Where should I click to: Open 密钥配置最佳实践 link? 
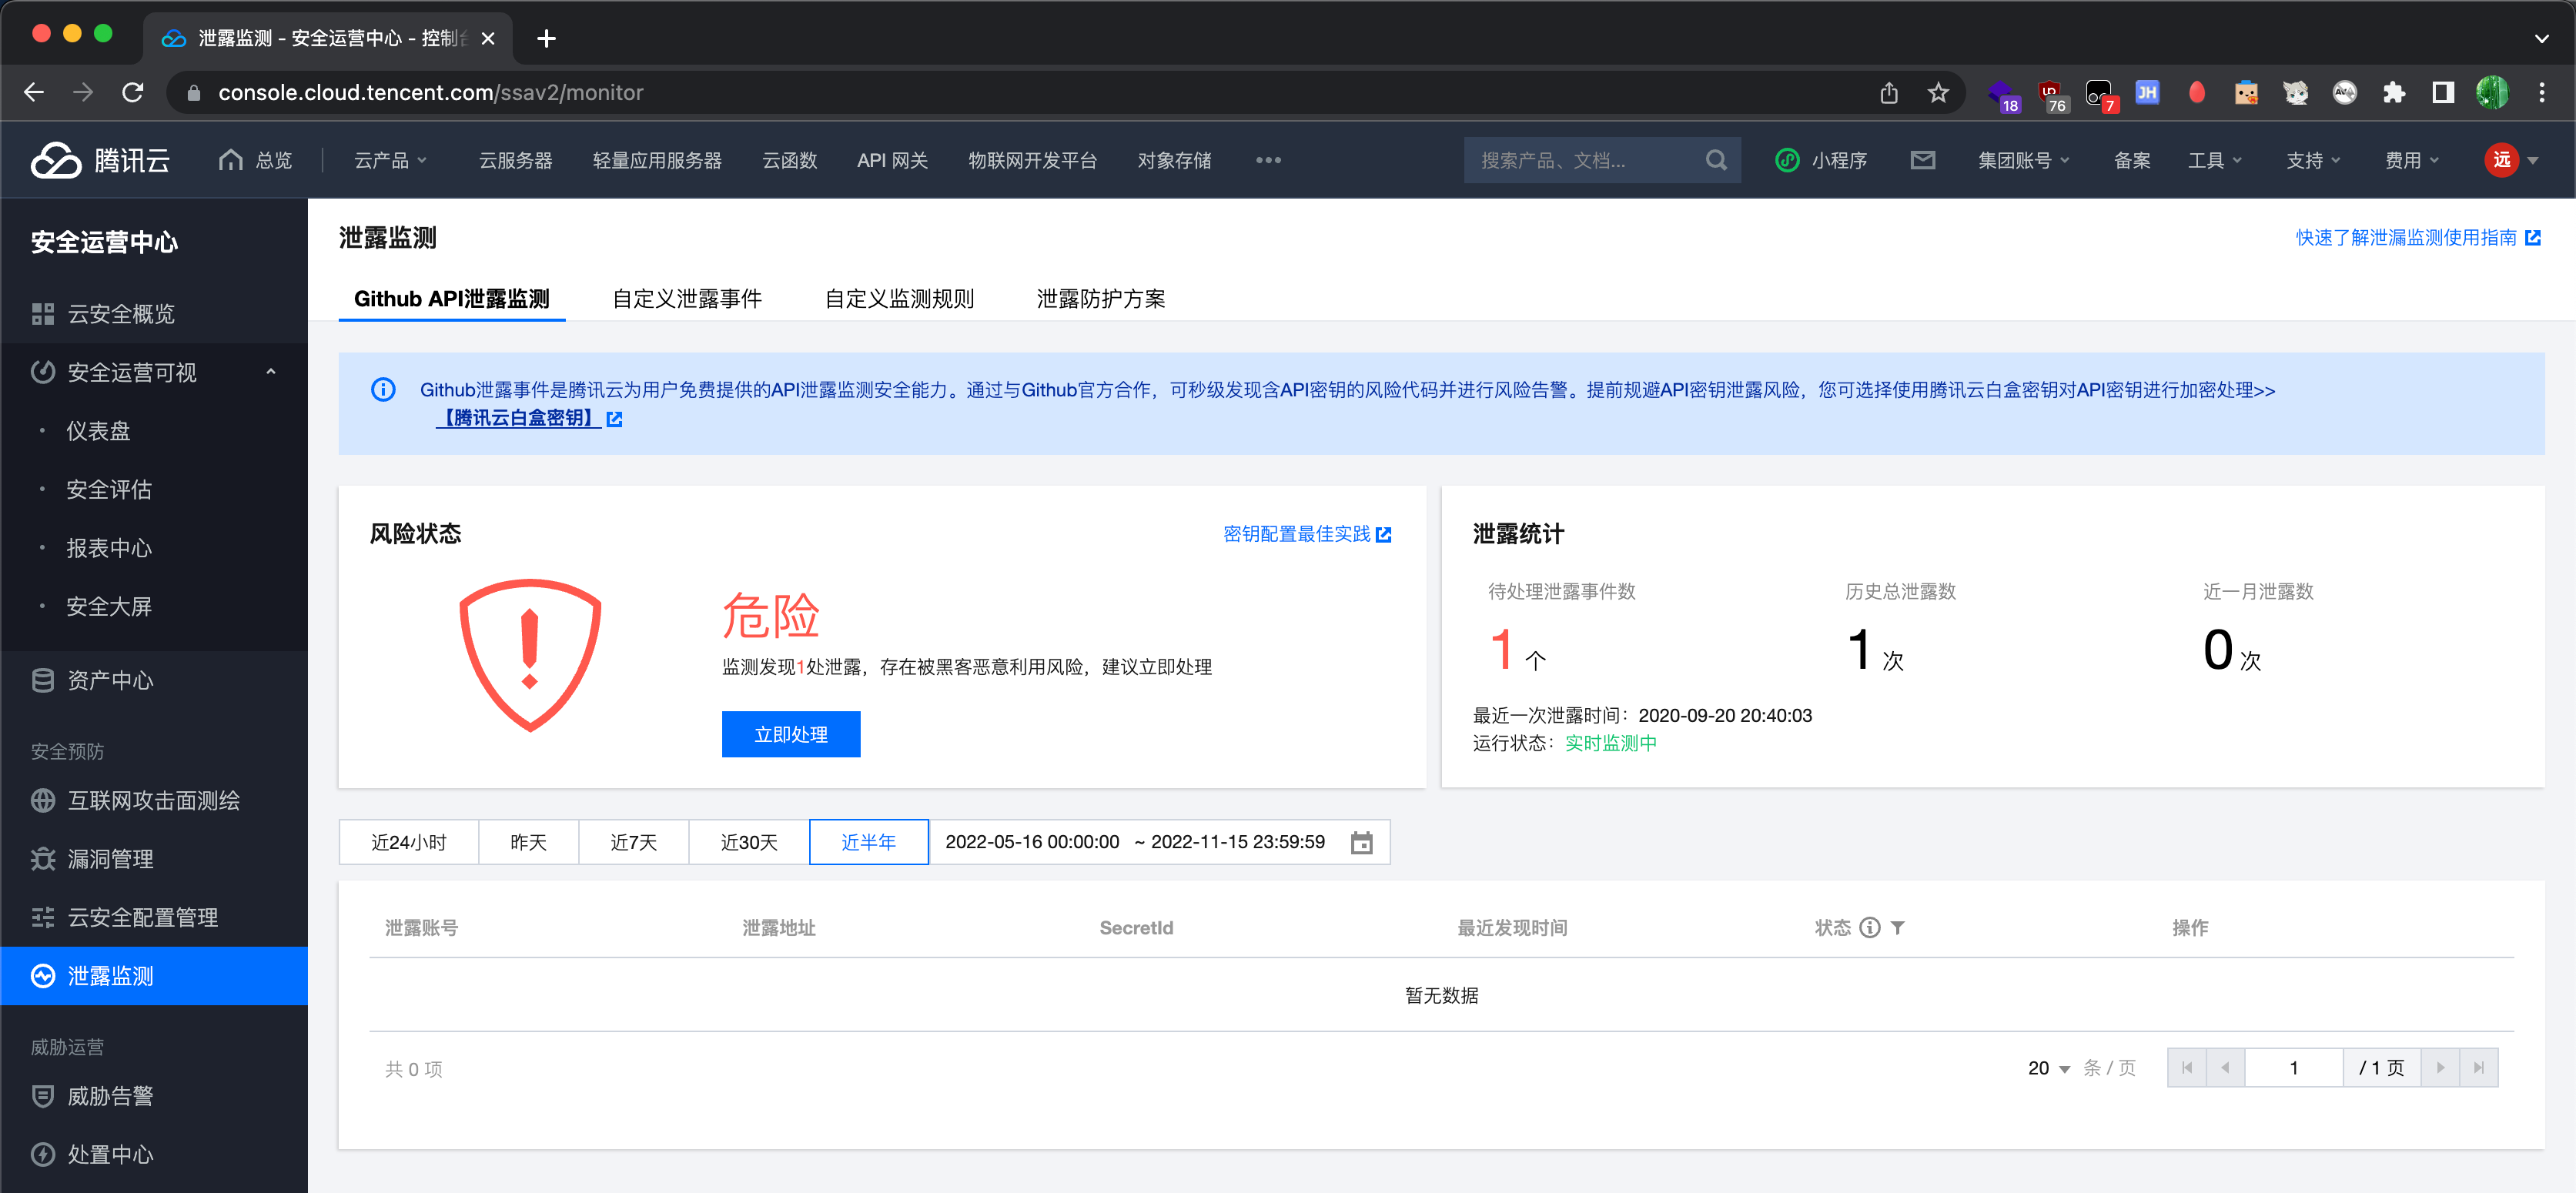click(1307, 534)
